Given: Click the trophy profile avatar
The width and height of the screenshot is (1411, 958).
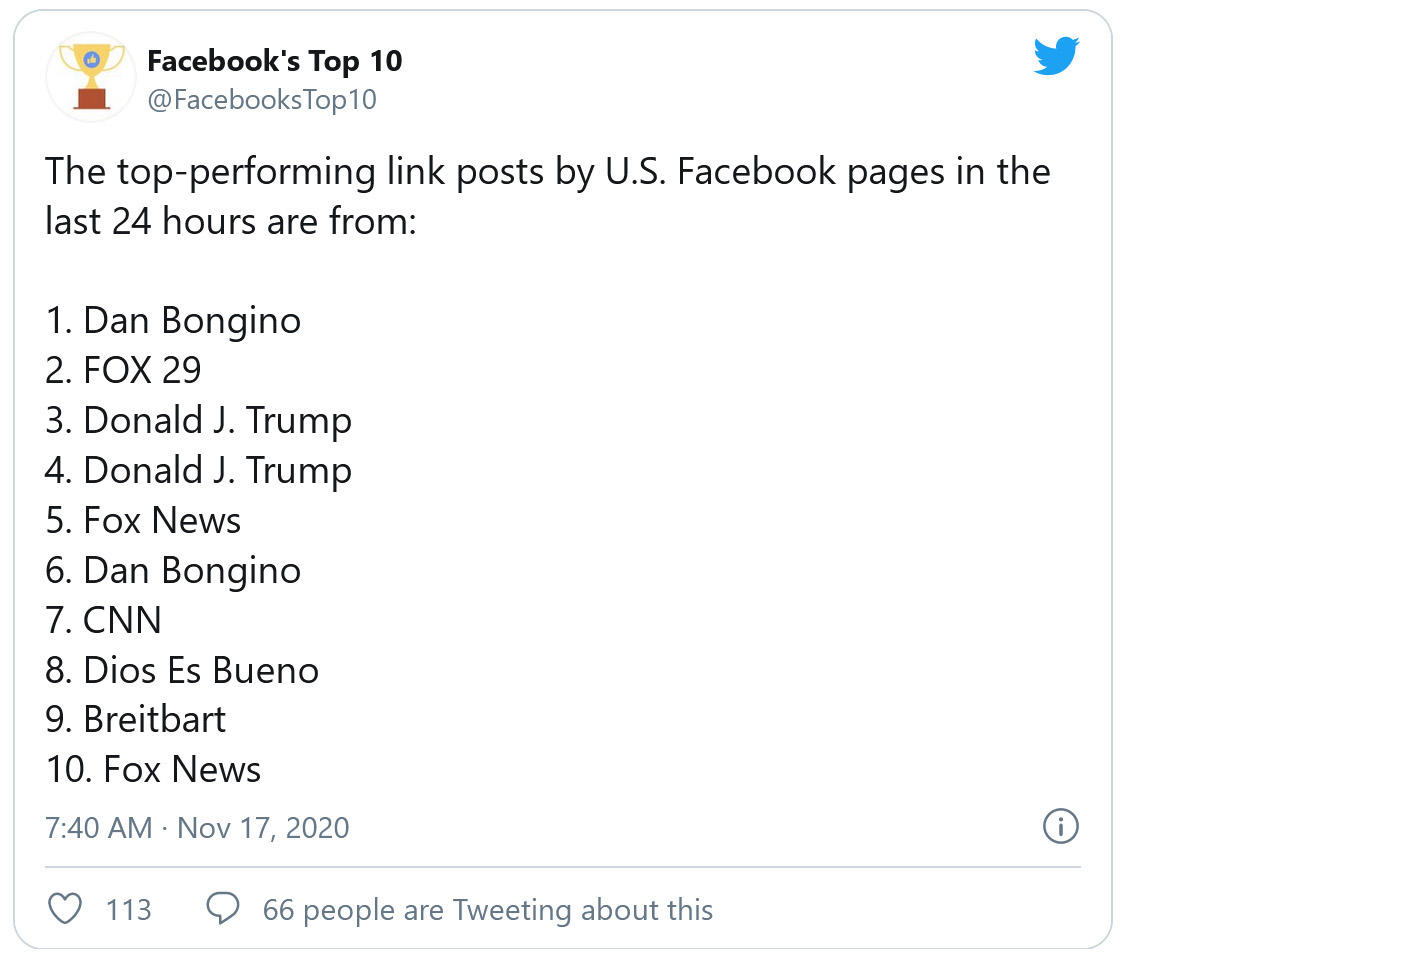Looking at the screenshot, I should click(91, 77).
